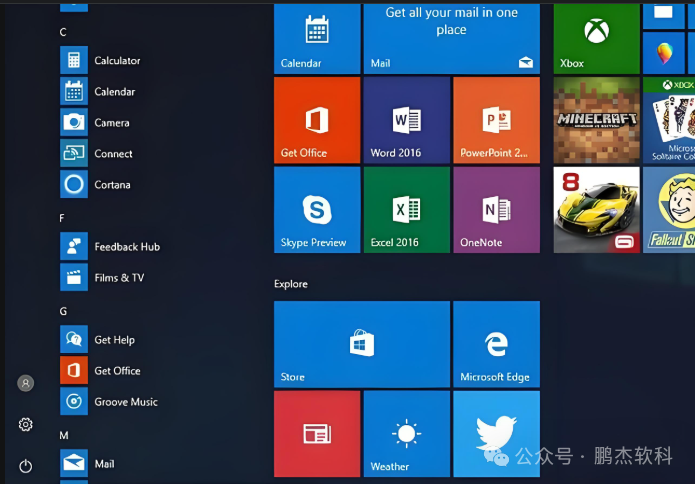
Task: Open the Get Office tile
Action: pyautogui.click(x=317, y=120)
